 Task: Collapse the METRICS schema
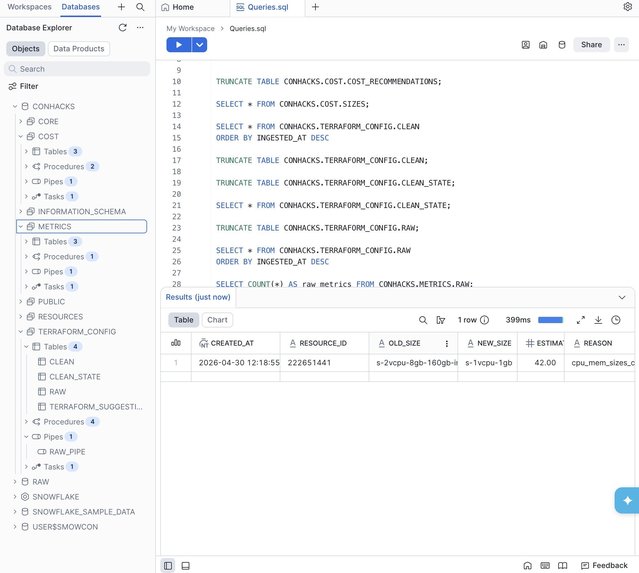[20, 227]
